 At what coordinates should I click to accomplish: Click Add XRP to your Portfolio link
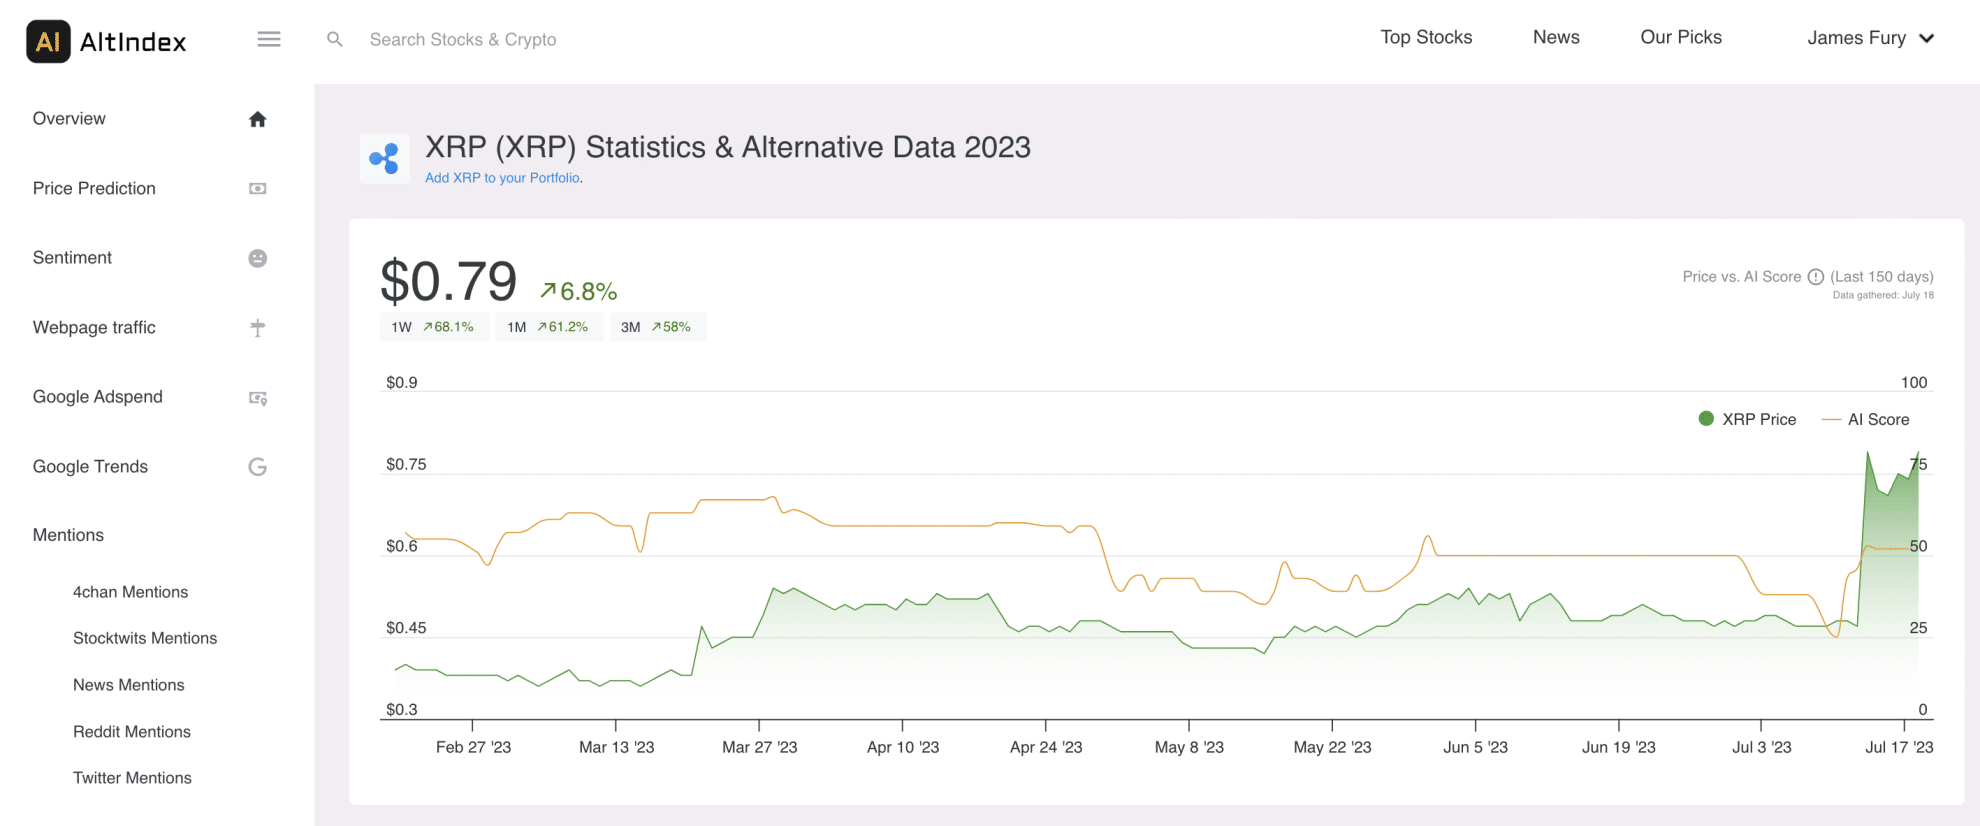[x=502, y=177]
